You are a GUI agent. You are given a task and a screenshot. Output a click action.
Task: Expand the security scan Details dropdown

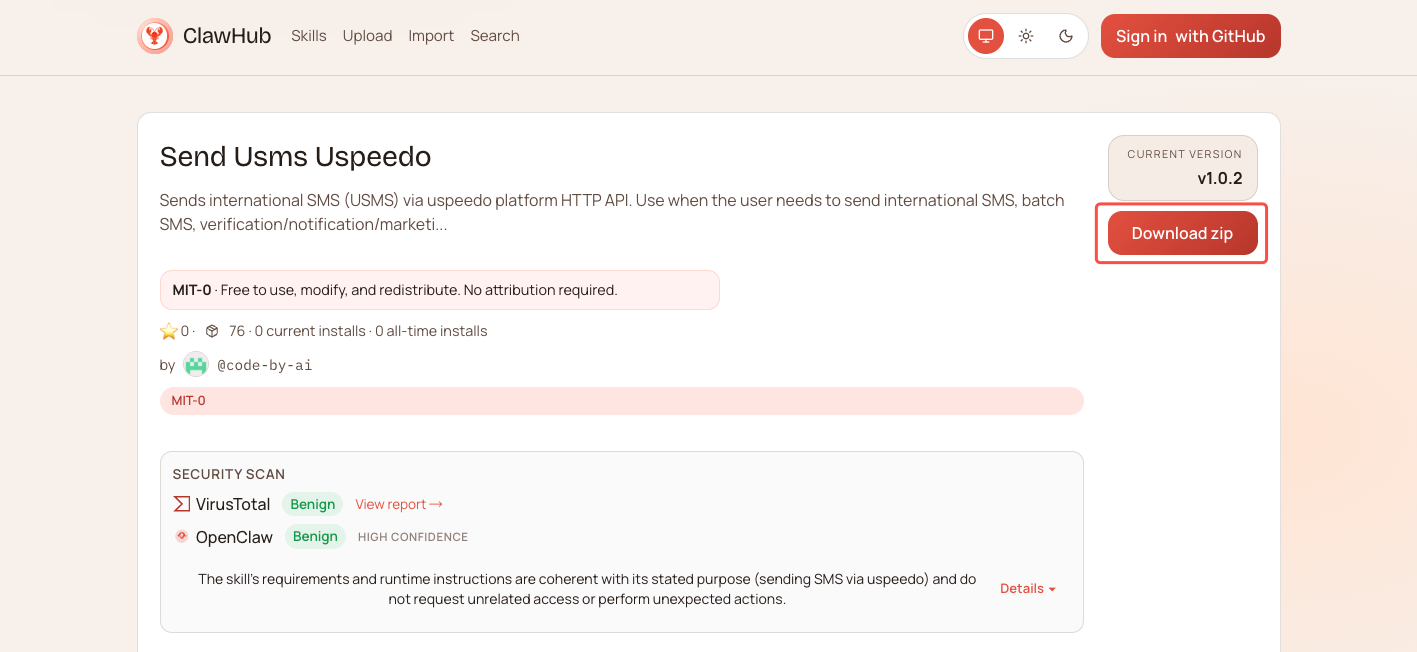tap(1027, 588)
